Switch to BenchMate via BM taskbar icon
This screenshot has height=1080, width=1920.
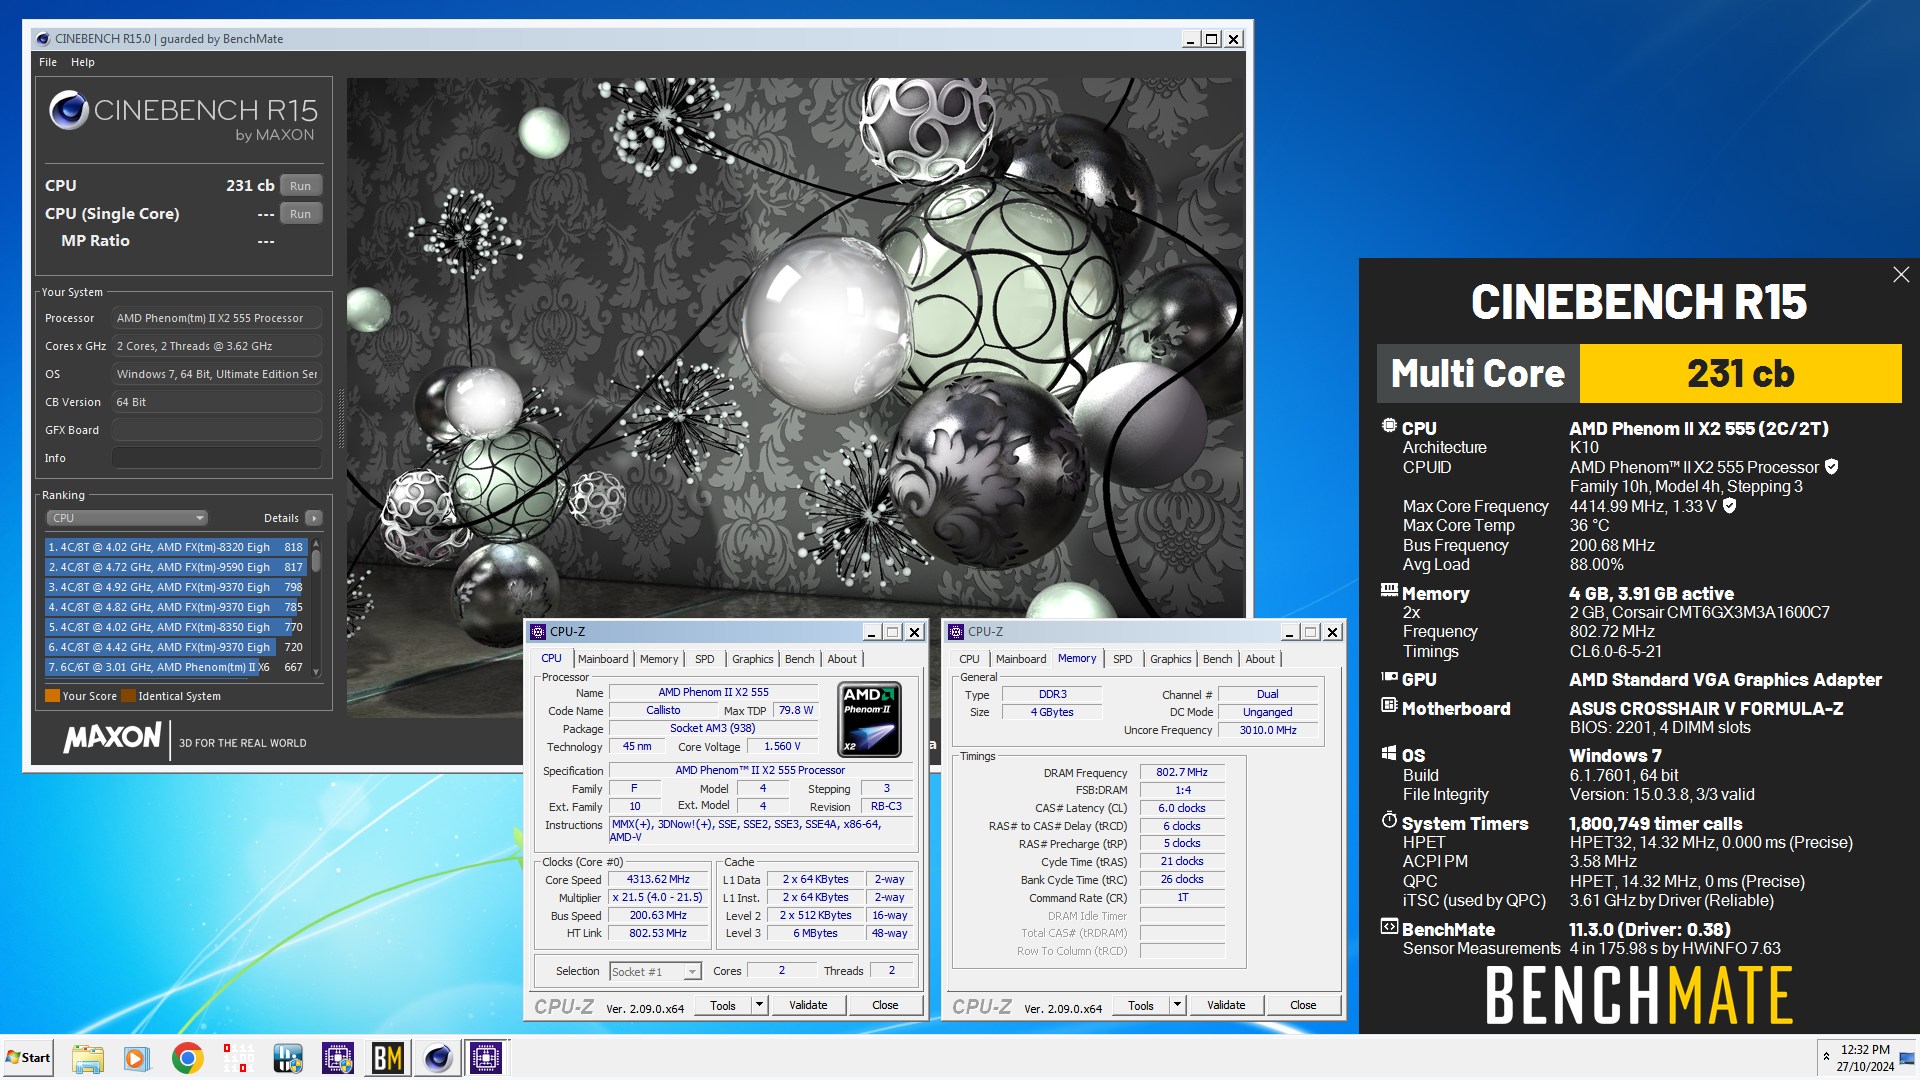(388, 1058)
